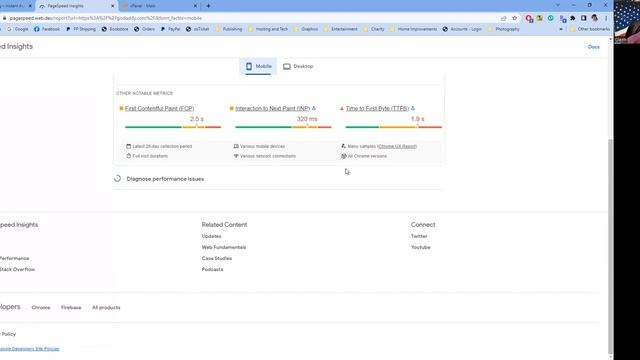Open the Web Fundamentals footer link

coord(224,247)
